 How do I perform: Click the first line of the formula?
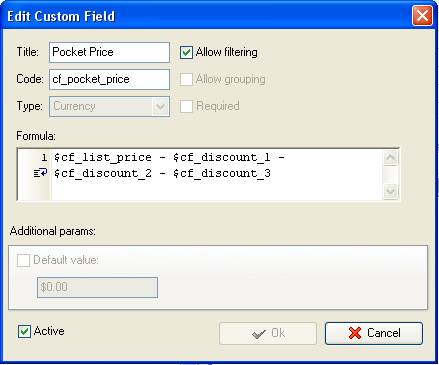pos(169,157)
